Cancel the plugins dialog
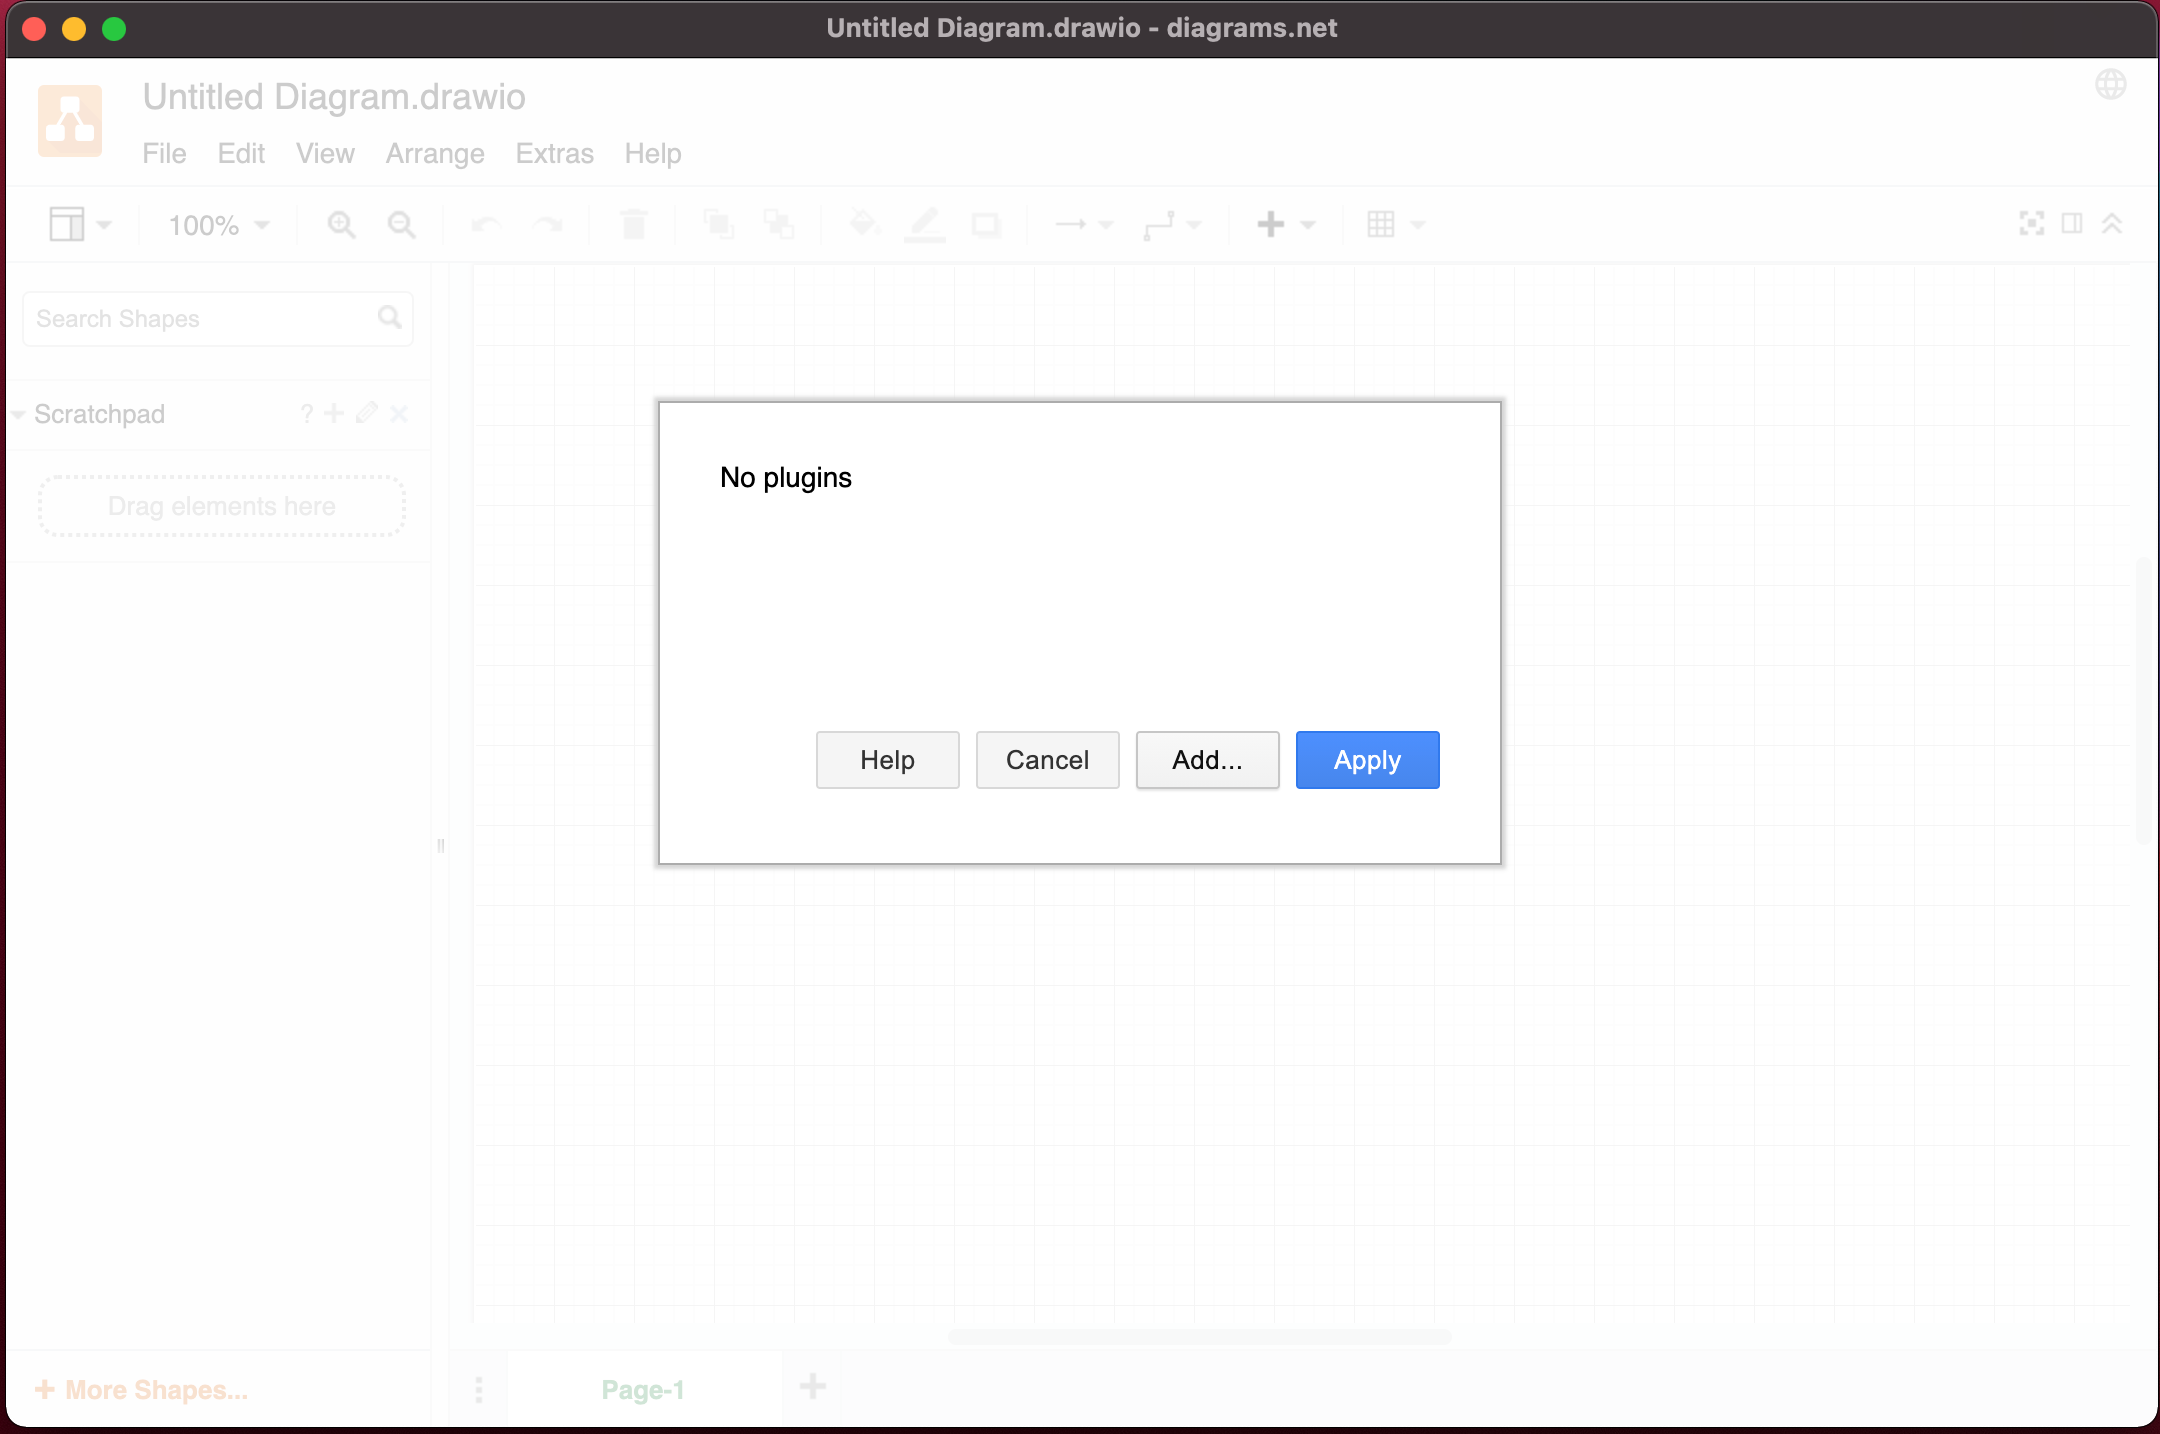The image size is (2160, 1434). click(x=1047, y=760)
